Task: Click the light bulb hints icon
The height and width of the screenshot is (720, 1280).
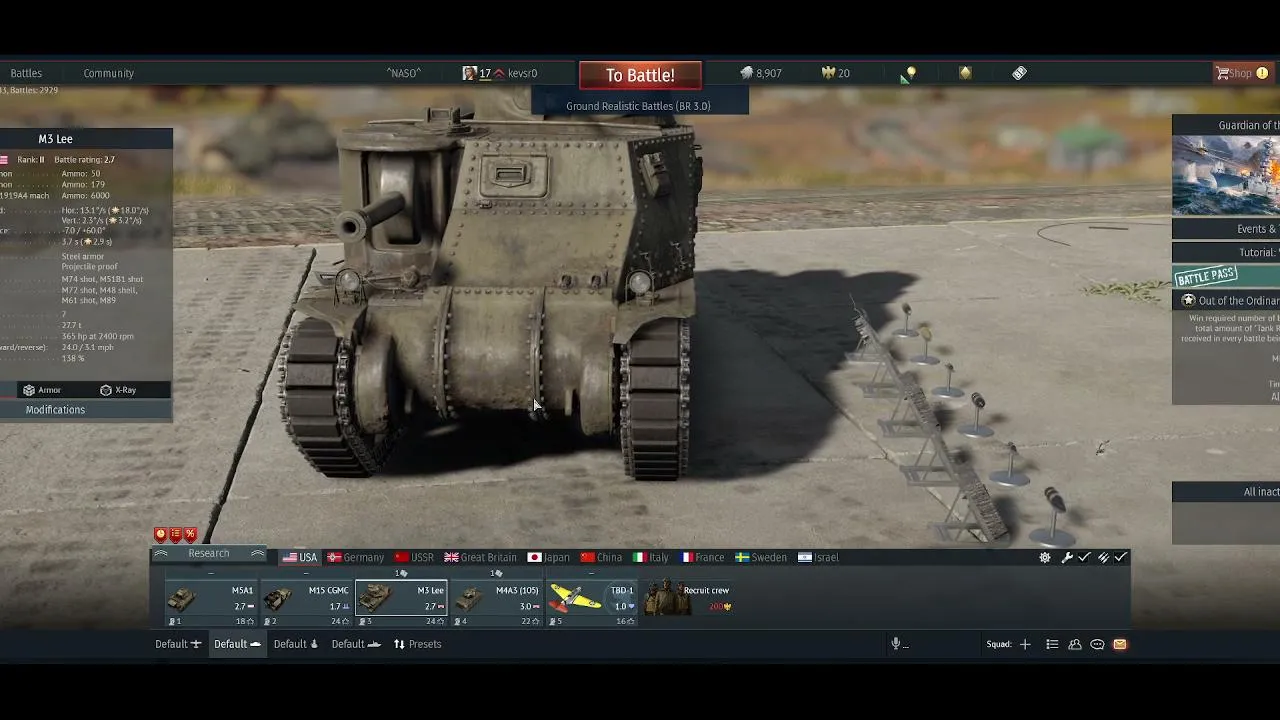Action: tap(910, 73)
